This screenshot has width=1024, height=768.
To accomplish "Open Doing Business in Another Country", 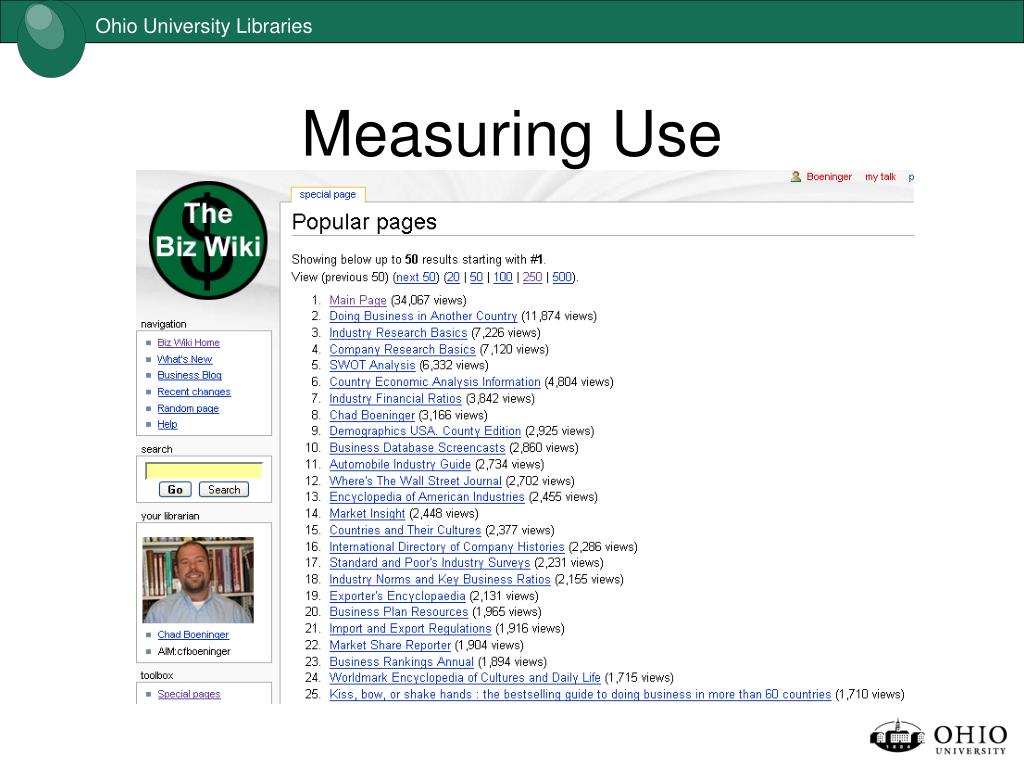I will pyautogui.click(x=423, y=316).
